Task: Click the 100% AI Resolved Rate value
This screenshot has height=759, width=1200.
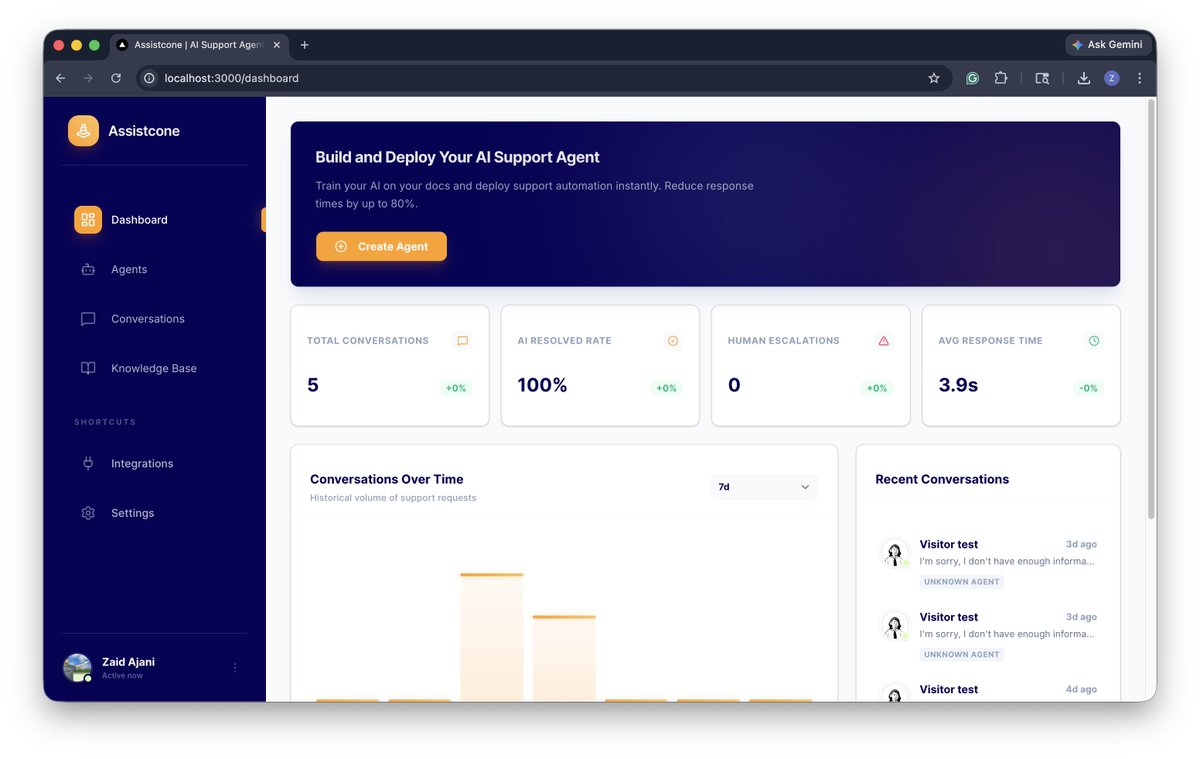Action: click(x=542, y=385)
